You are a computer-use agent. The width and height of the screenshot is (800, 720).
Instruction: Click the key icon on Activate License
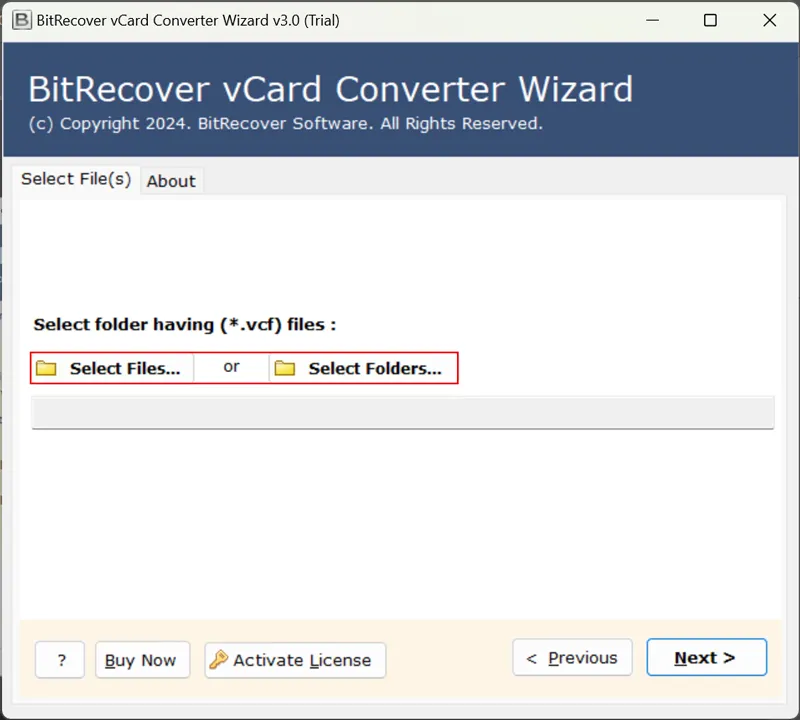(219, 659)
